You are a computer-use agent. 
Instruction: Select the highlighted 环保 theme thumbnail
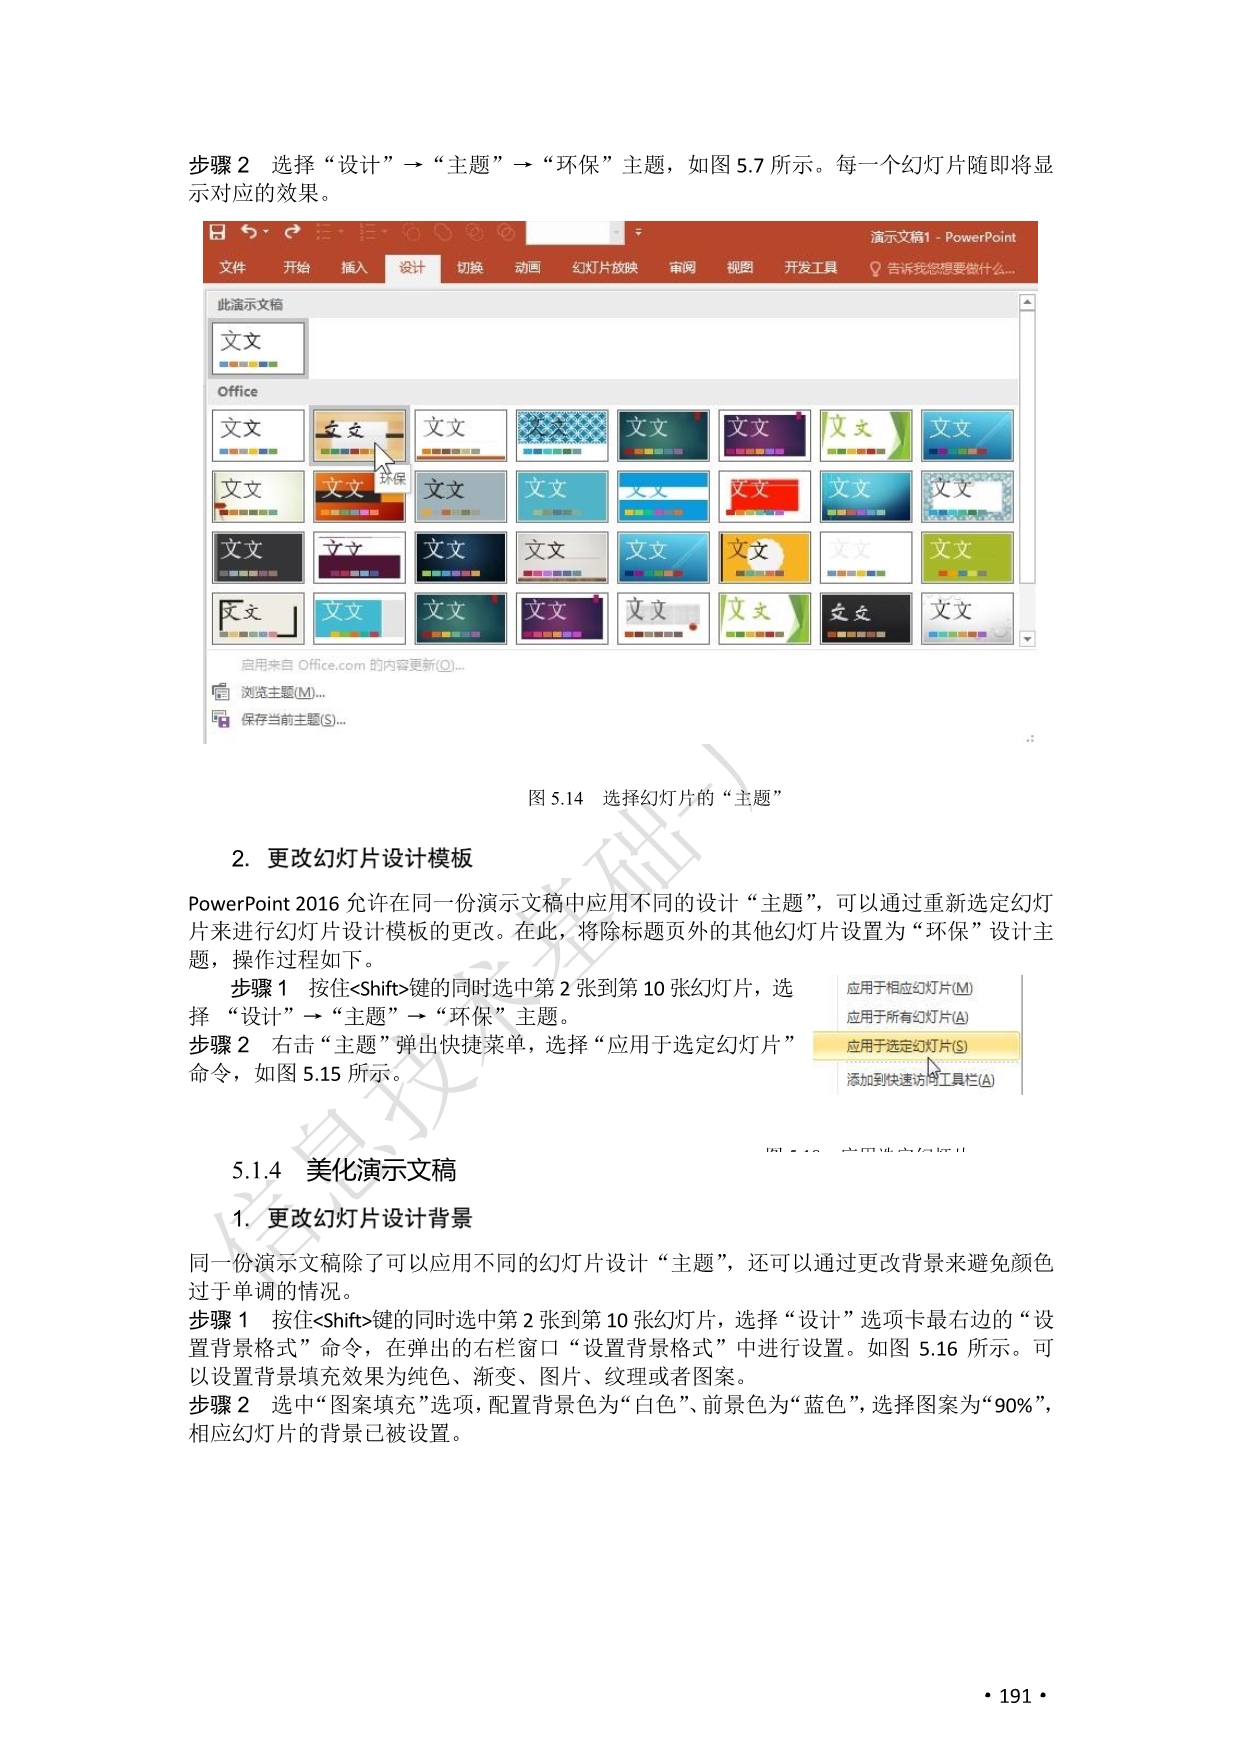click(359, 435)
